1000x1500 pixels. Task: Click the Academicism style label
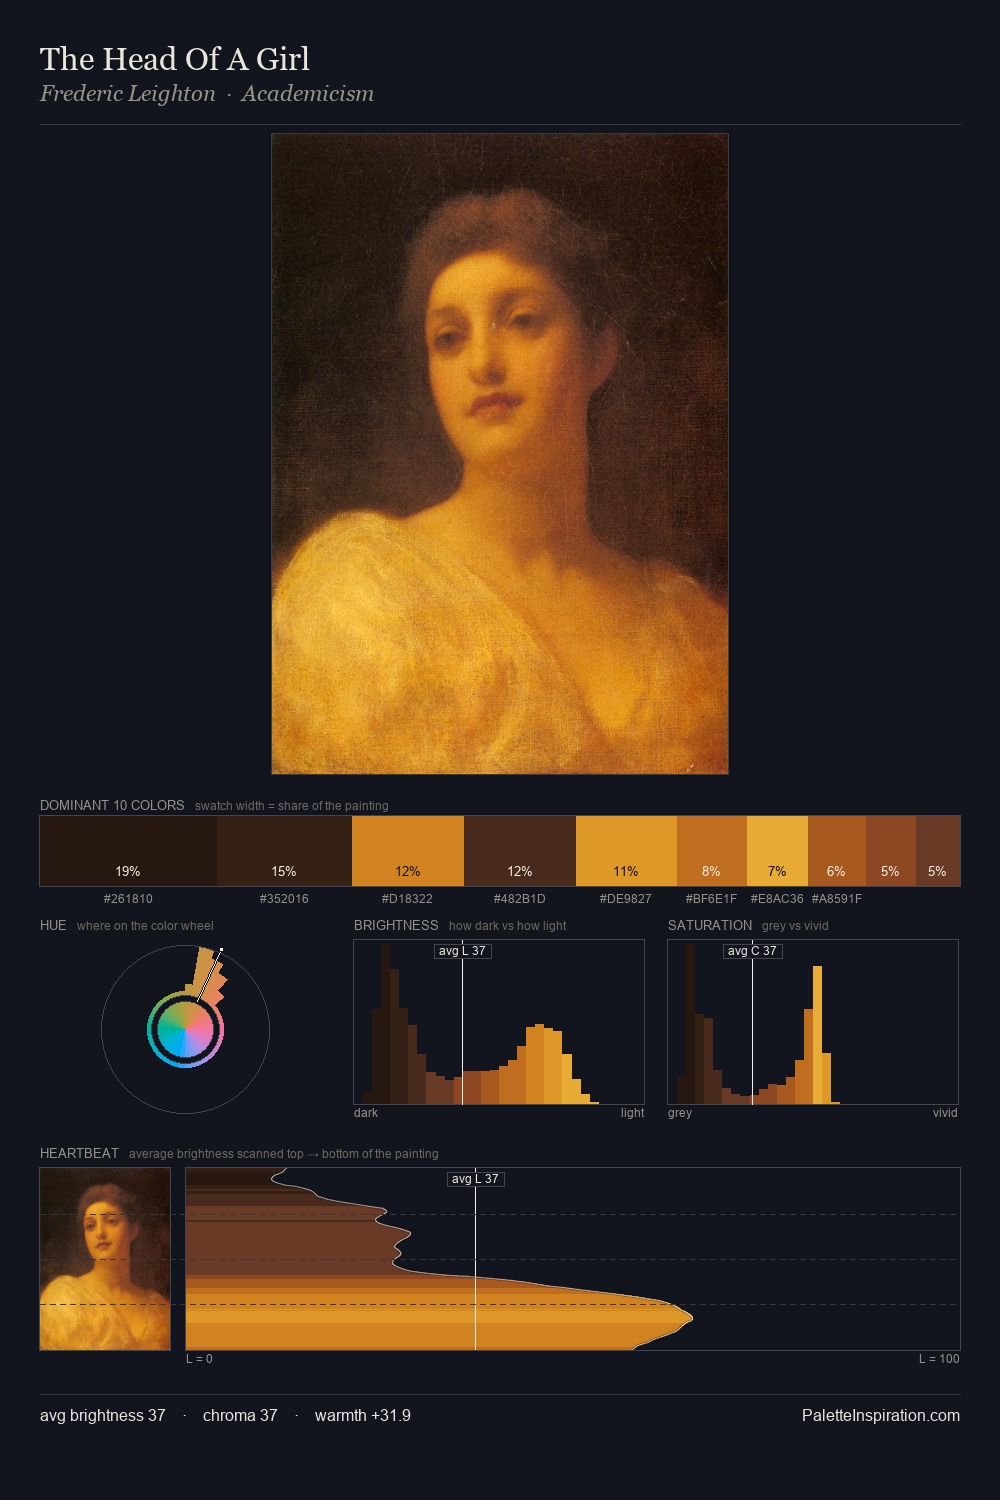(x=308, y=94)
